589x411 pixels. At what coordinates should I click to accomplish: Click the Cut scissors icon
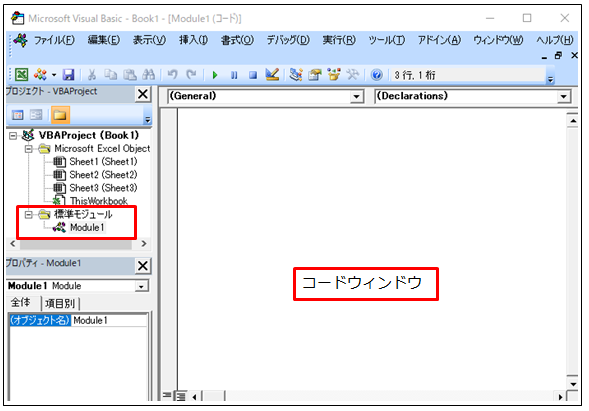click(91, 75)
